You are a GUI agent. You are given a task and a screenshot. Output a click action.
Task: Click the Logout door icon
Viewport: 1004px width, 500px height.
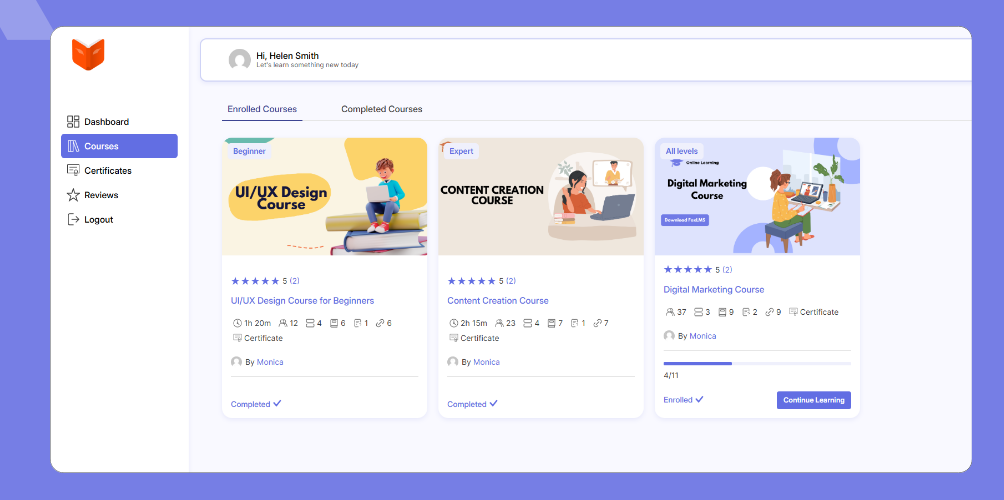pyautogui.click(x=73, y=220)
